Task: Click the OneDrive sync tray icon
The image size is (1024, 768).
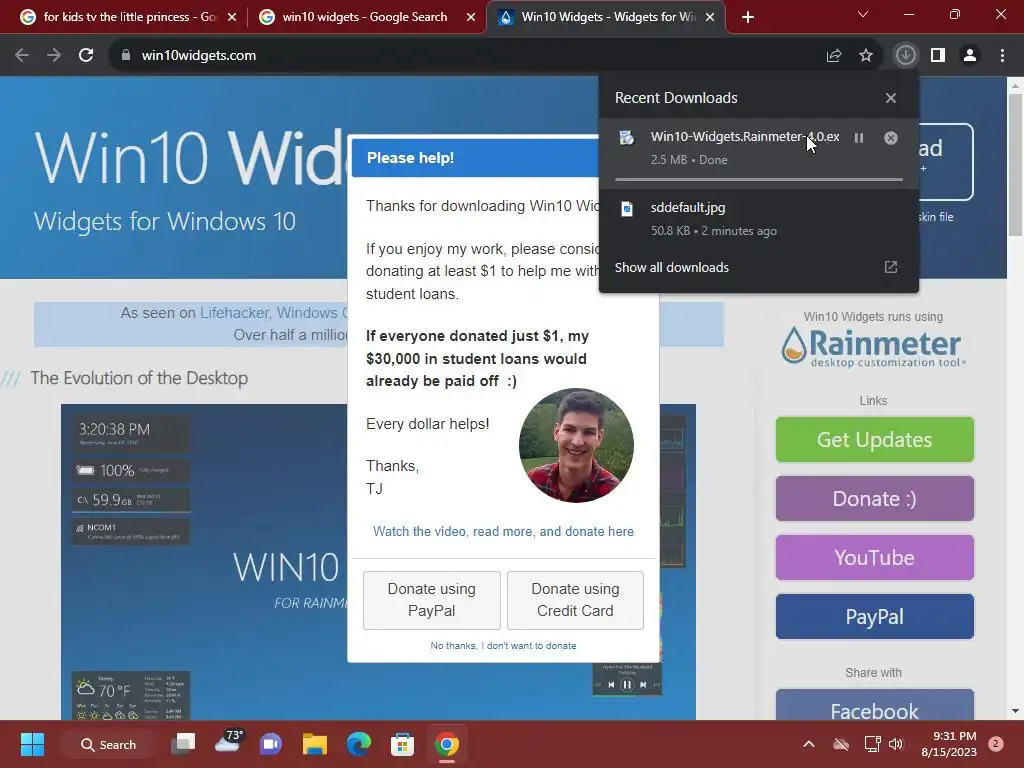Action: [841, 744]
